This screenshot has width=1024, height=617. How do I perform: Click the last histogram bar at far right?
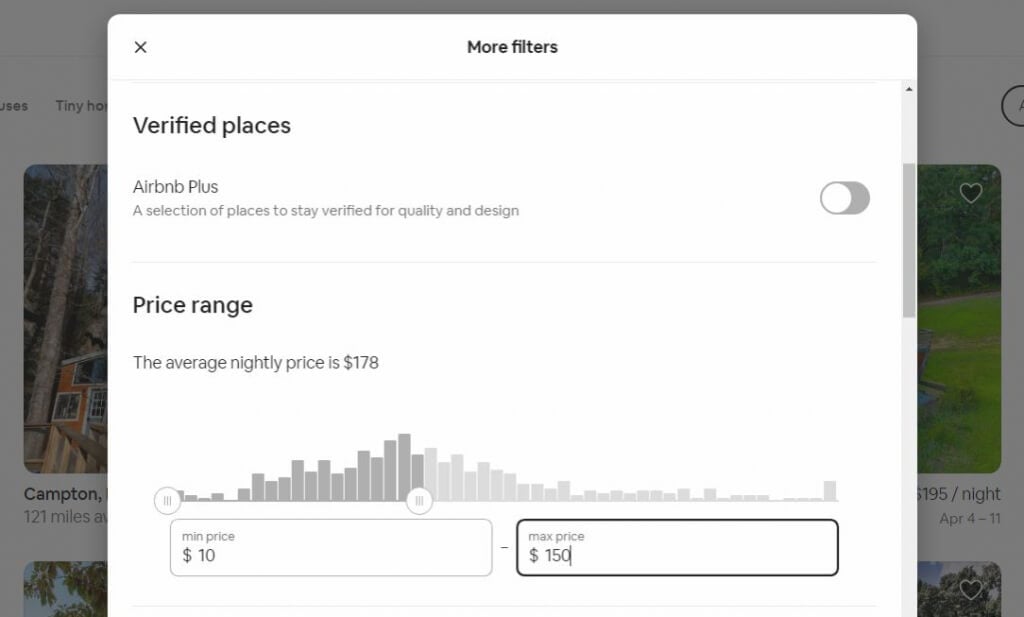coord(830,490)
